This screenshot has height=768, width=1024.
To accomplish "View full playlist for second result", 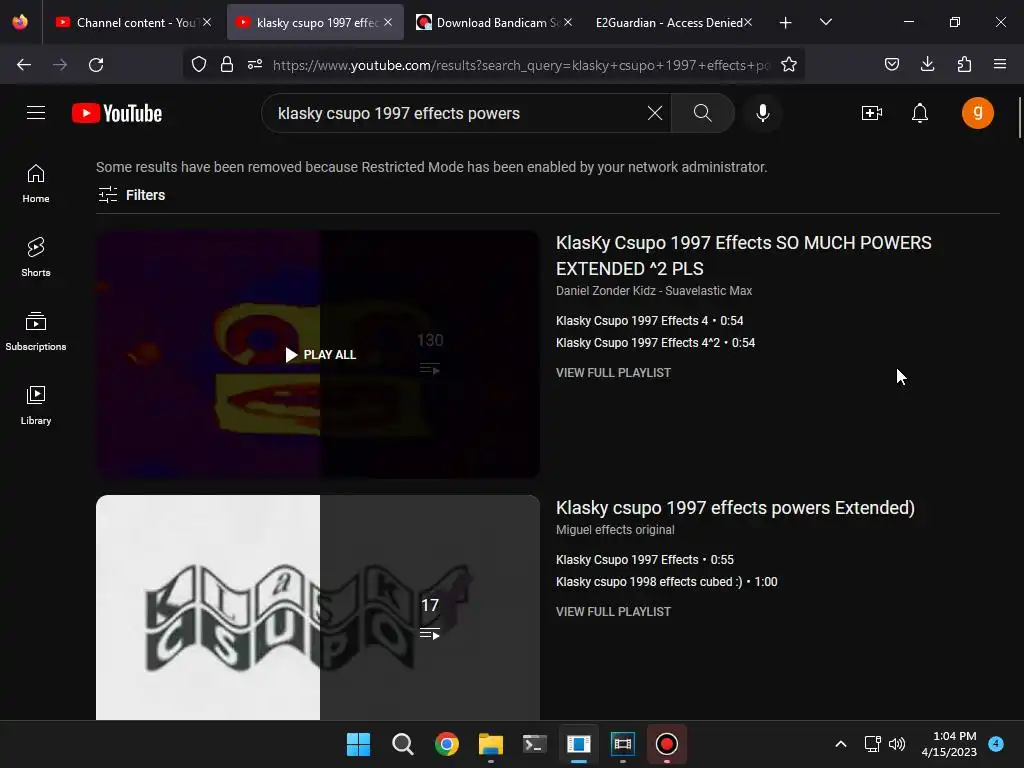I will point(613,612).
